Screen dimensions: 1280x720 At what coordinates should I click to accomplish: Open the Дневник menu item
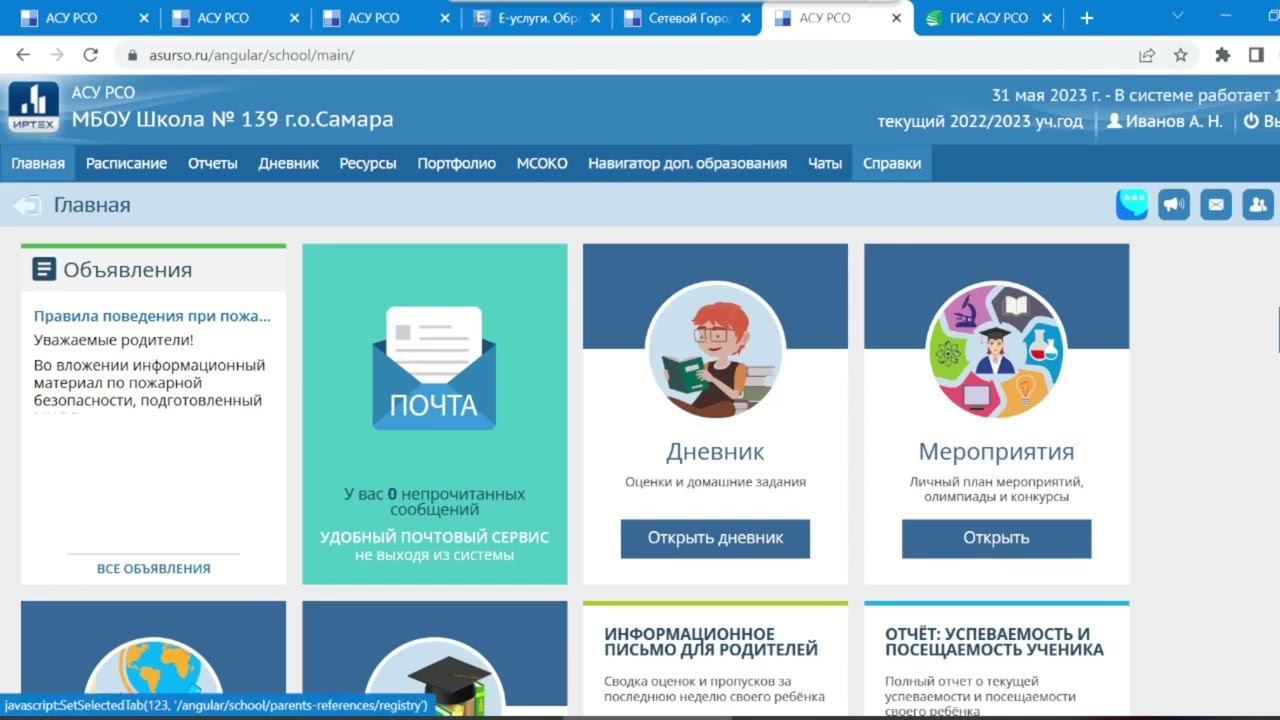tap(289, 163)
